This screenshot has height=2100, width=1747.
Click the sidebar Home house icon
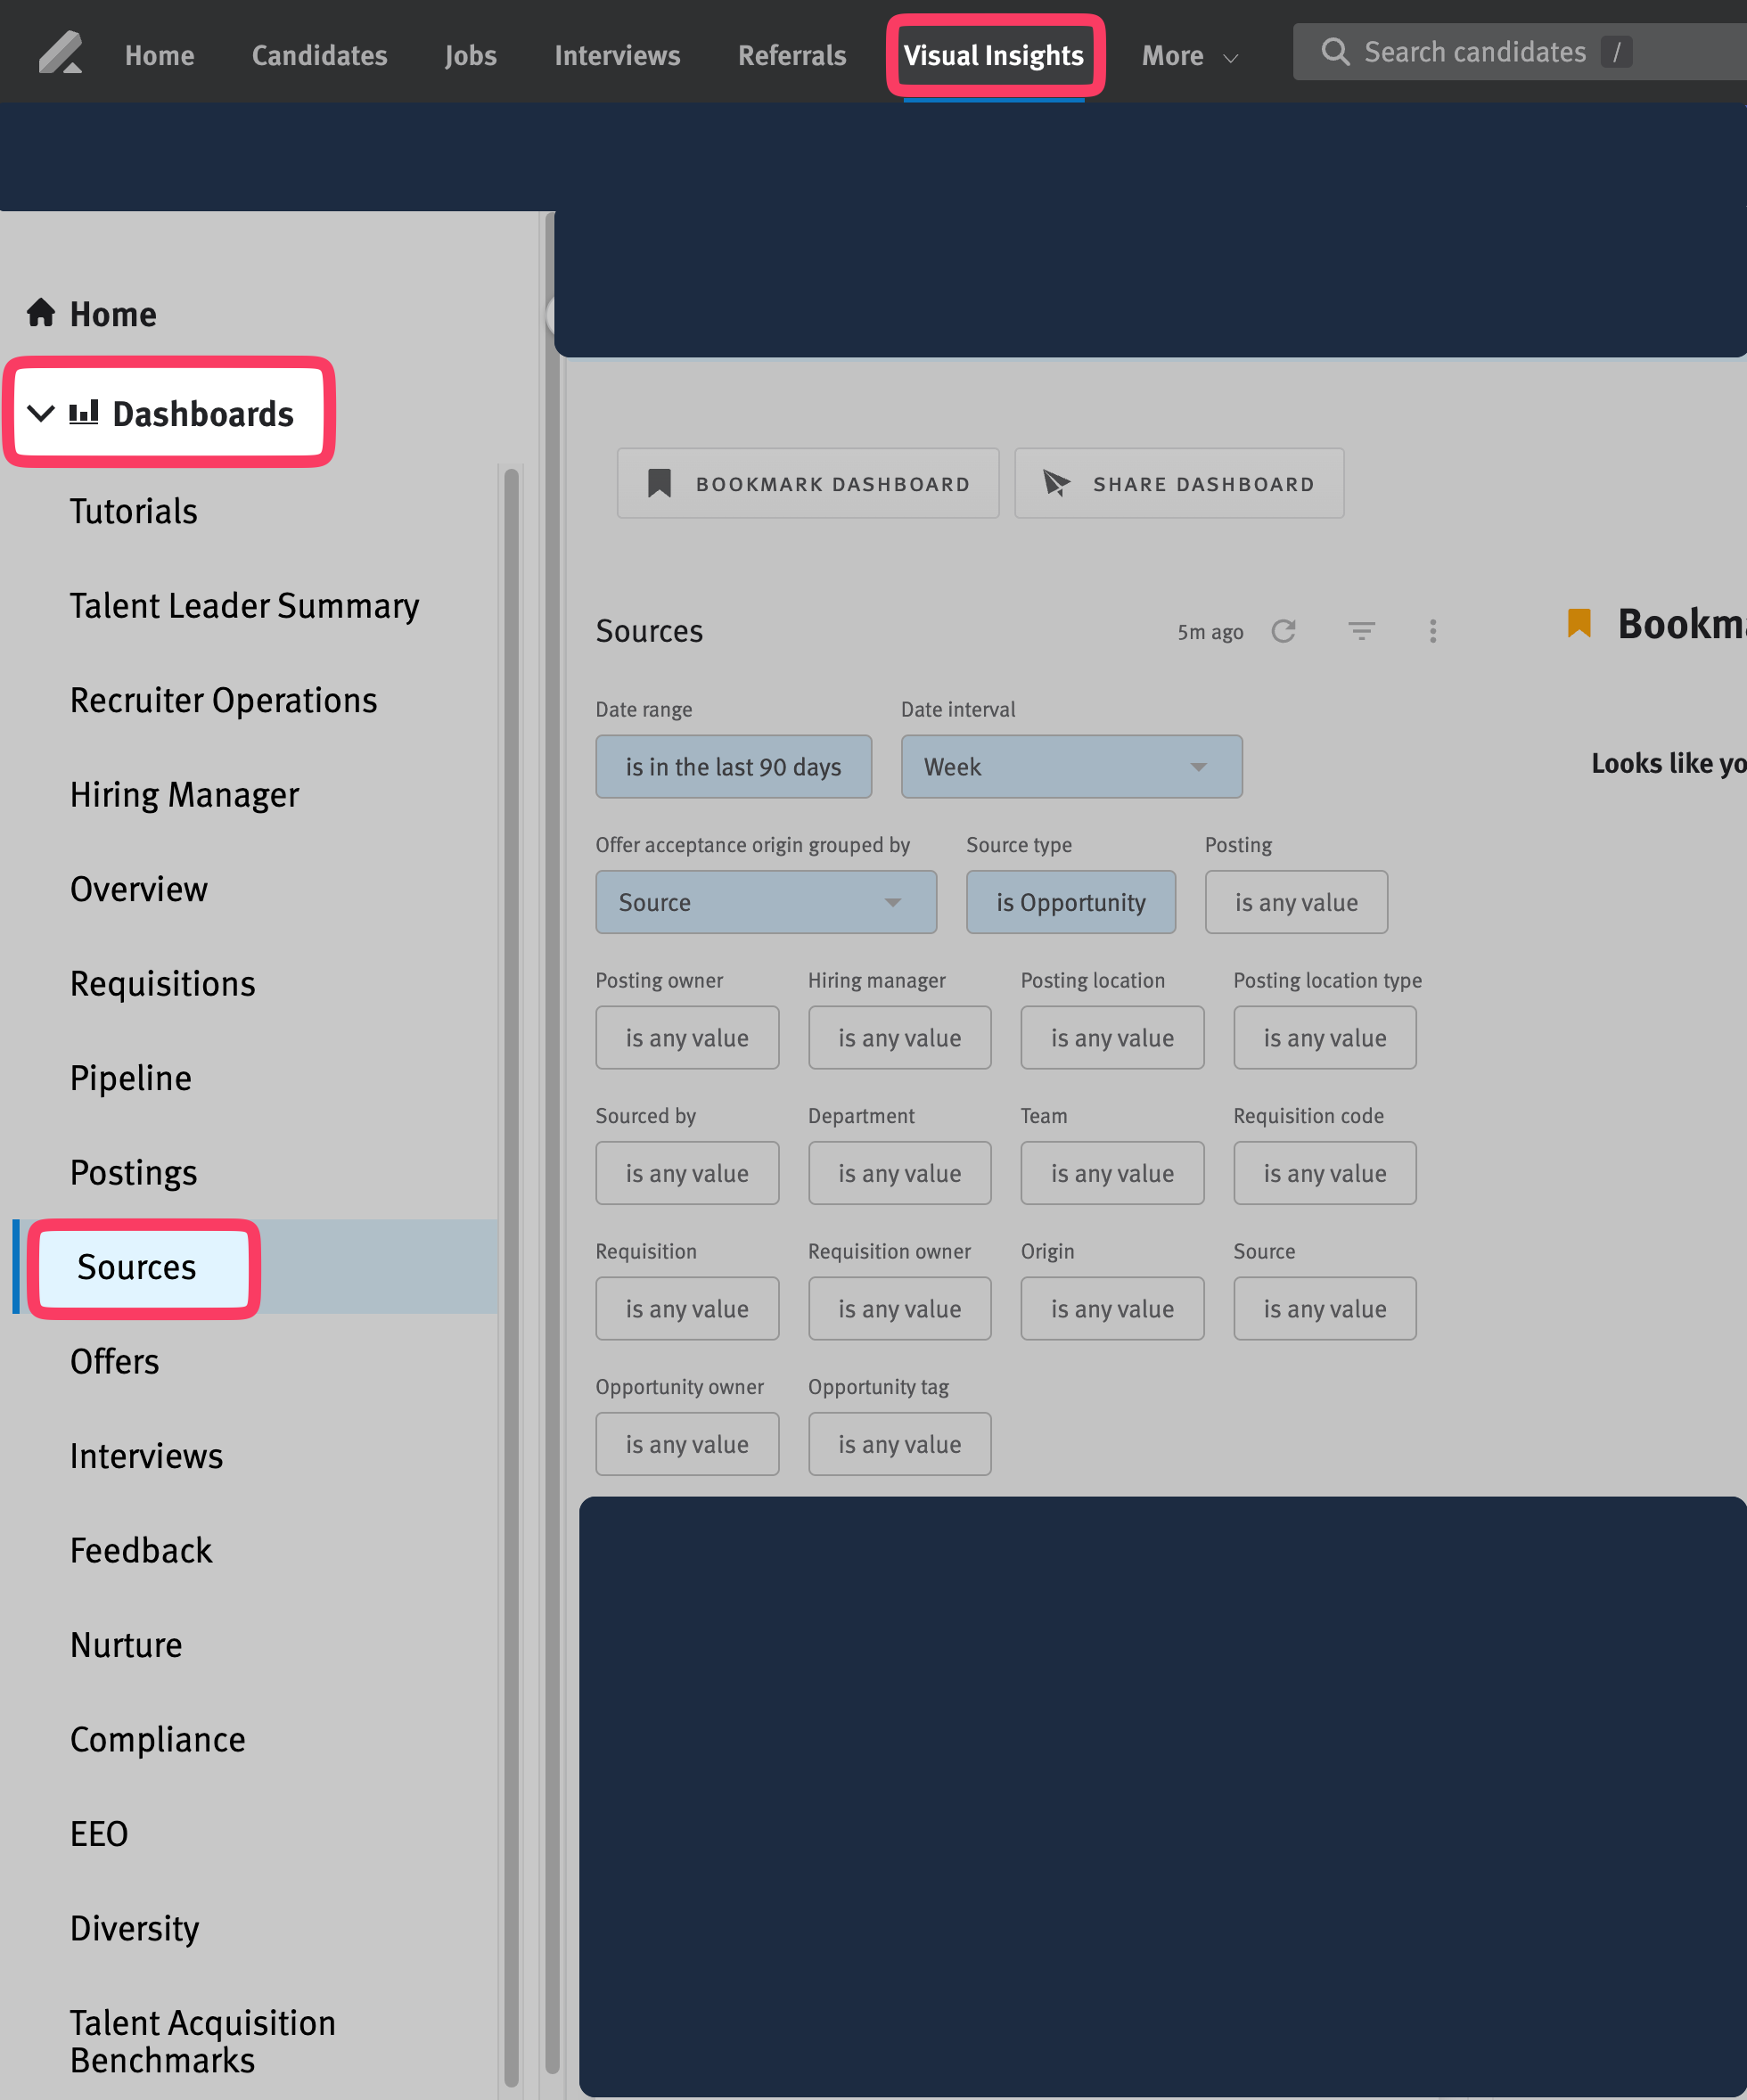(x=41, y=313)
